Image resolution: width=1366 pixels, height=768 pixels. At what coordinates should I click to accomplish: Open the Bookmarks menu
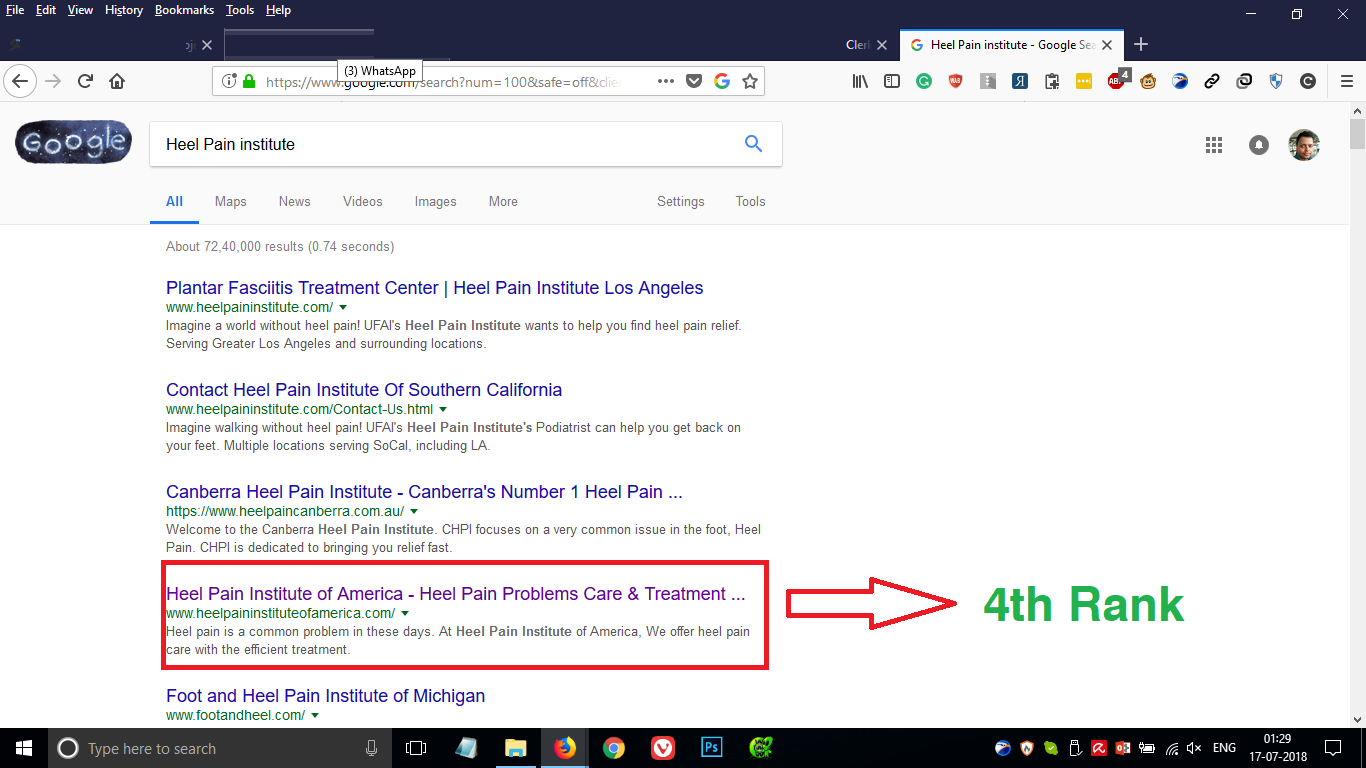click(184, 10)
